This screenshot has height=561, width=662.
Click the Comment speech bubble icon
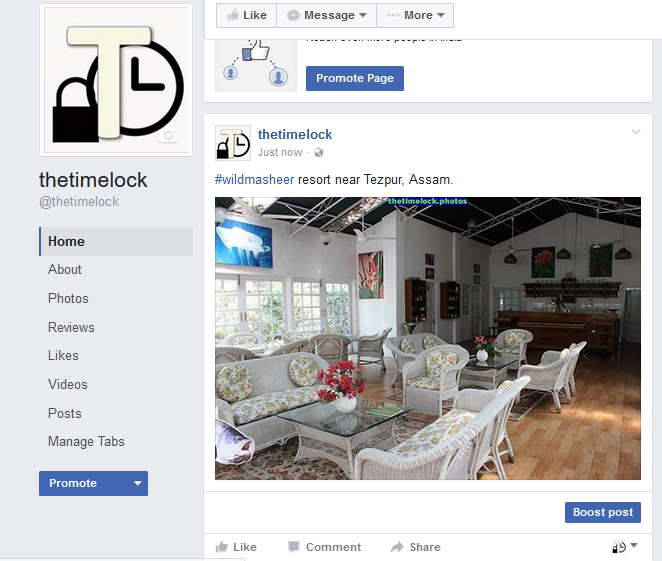click(x=294, y=547)
